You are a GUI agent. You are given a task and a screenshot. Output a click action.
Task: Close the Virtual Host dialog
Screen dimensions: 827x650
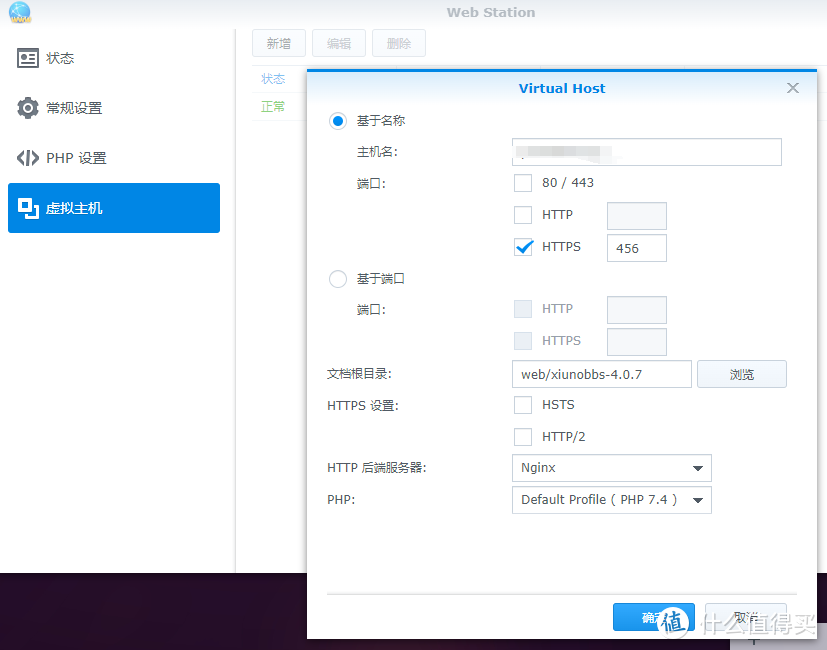(793, 88)
